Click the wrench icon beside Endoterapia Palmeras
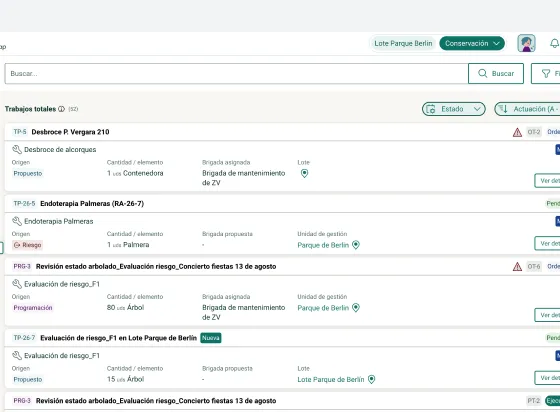 [17, 221]
